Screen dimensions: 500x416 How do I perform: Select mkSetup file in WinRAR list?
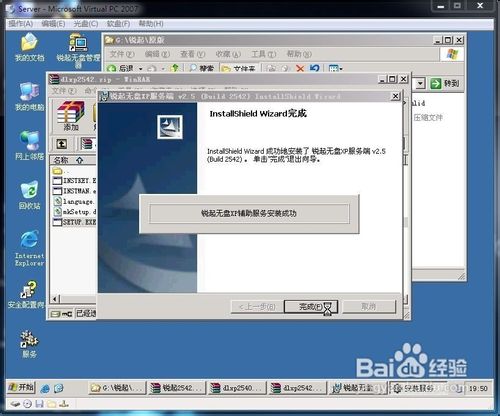click(x=74, y=212)
